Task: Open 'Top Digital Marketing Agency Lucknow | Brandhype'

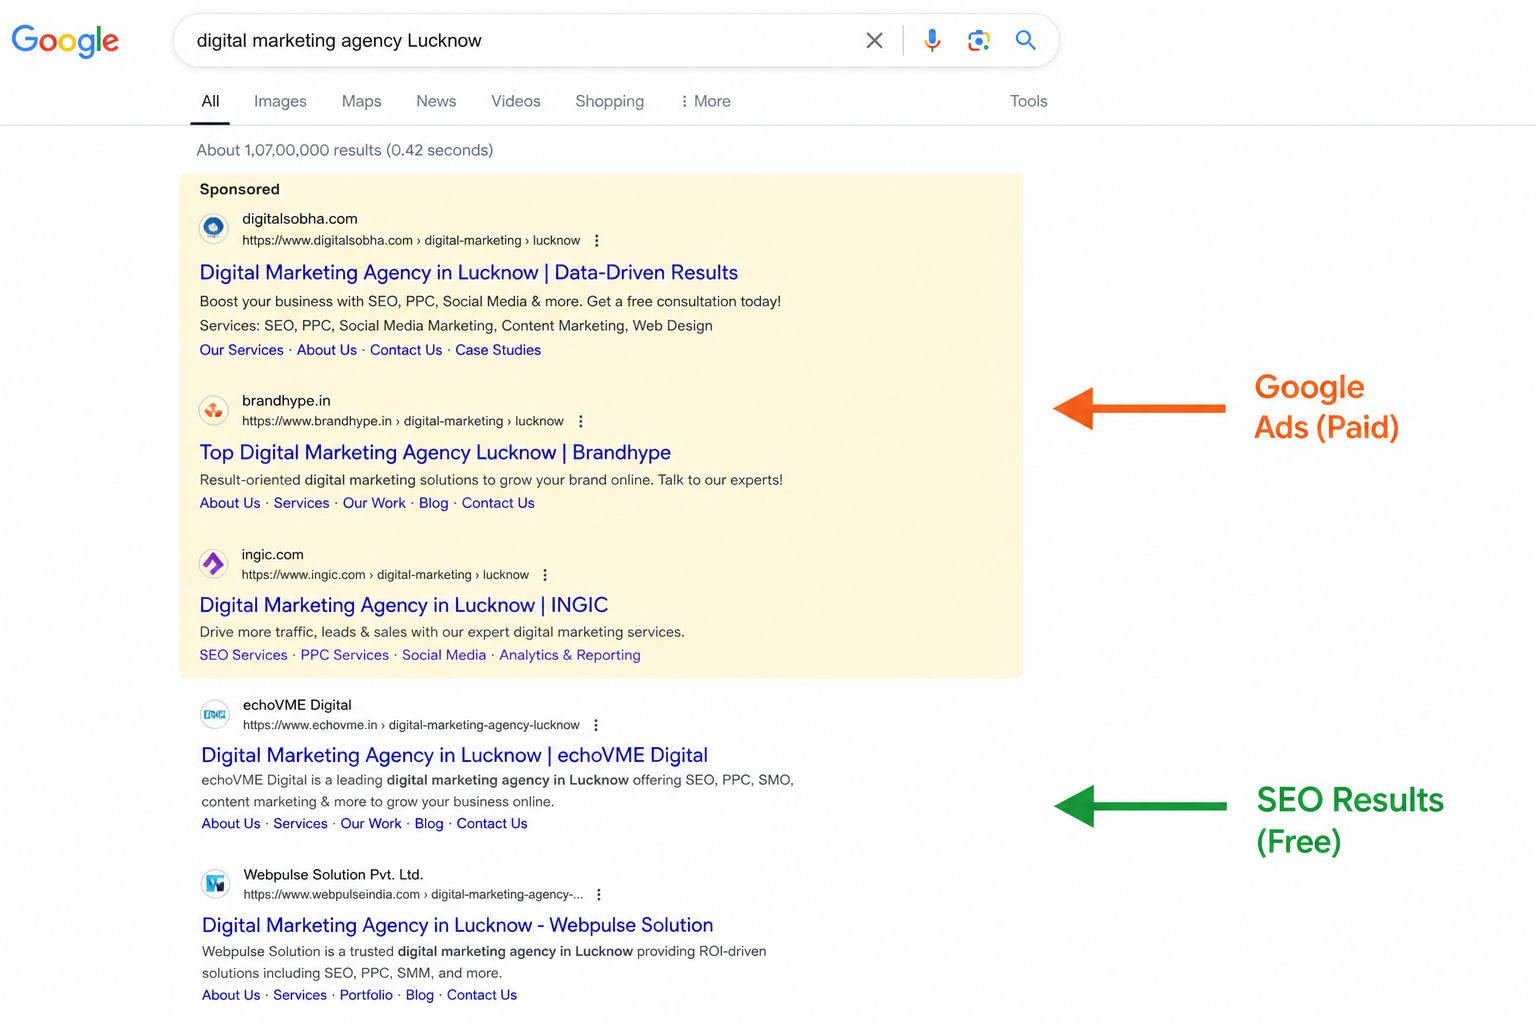Action: (x=435, y=452)
